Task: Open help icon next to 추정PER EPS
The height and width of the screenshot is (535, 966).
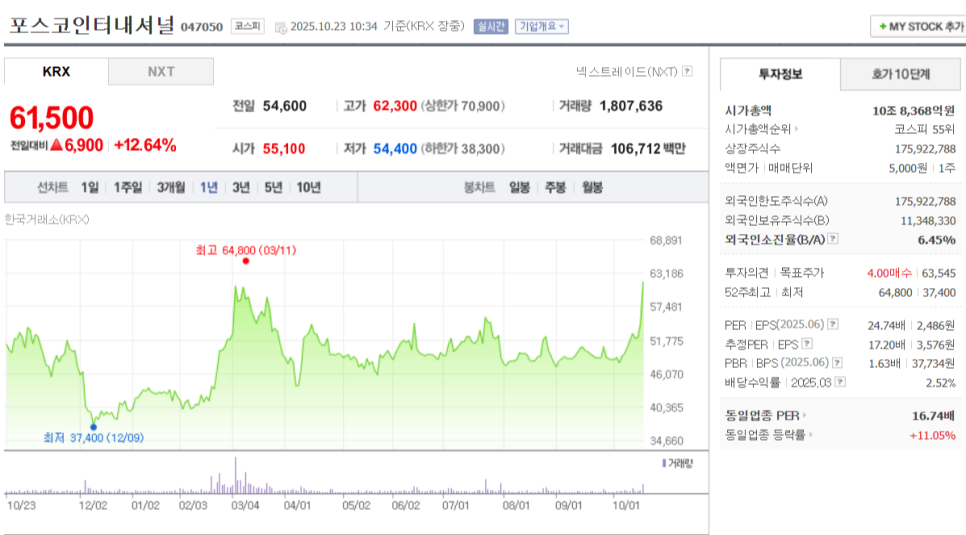Action: point(807,344)
